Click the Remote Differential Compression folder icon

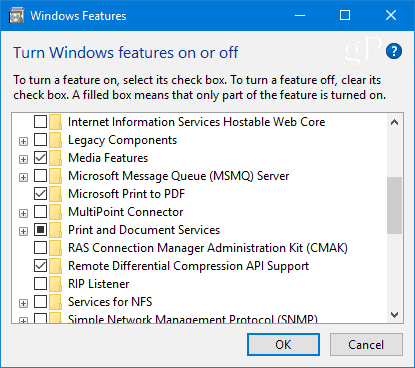pyautogui.click(x=55, y=266)
